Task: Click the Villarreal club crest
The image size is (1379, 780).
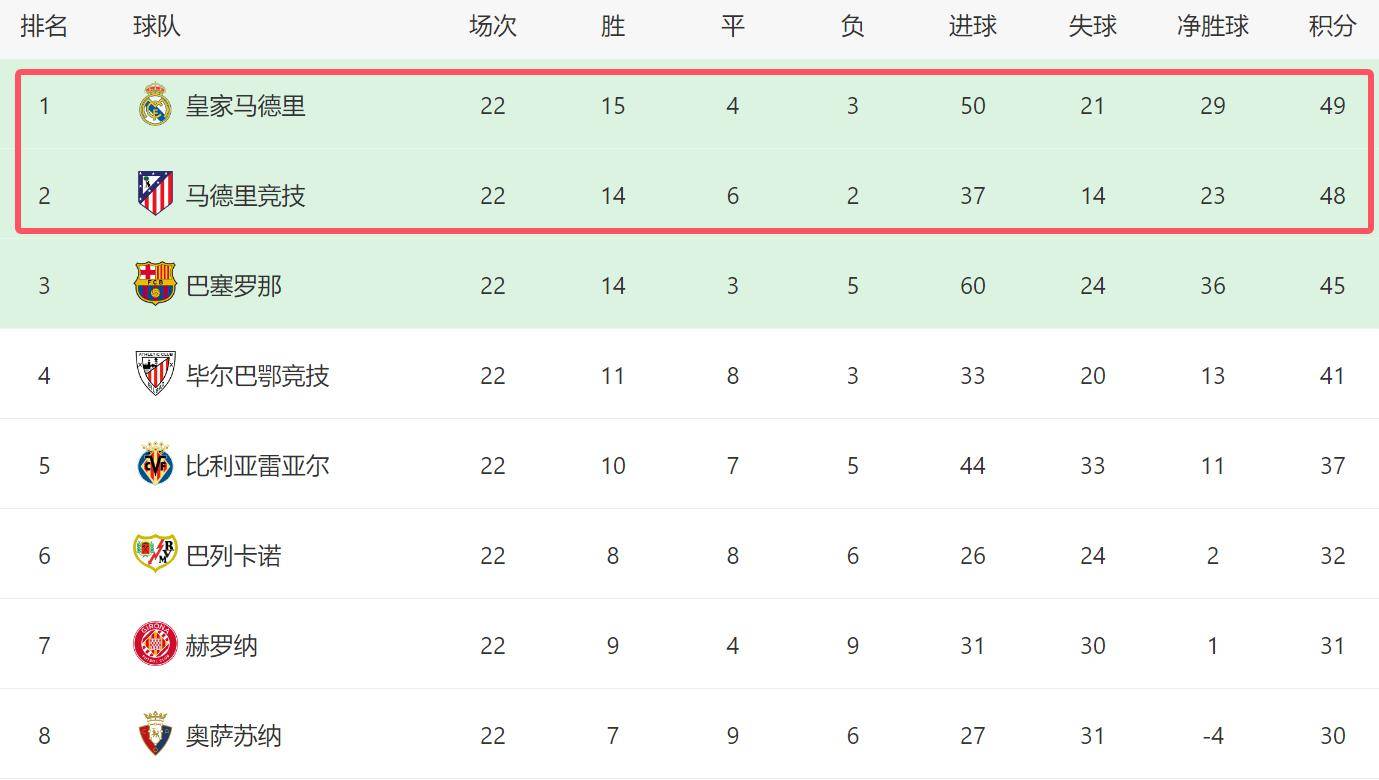Action: tap(155, 464)
